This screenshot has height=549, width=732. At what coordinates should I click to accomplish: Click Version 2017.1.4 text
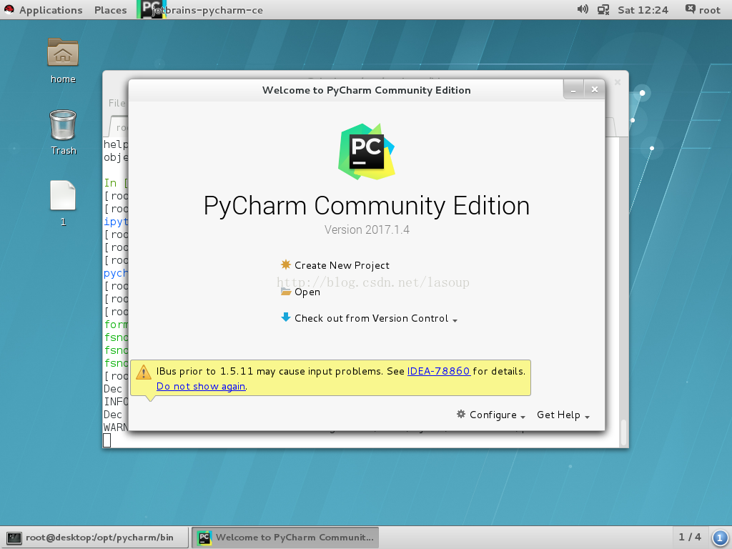[367, 230]
